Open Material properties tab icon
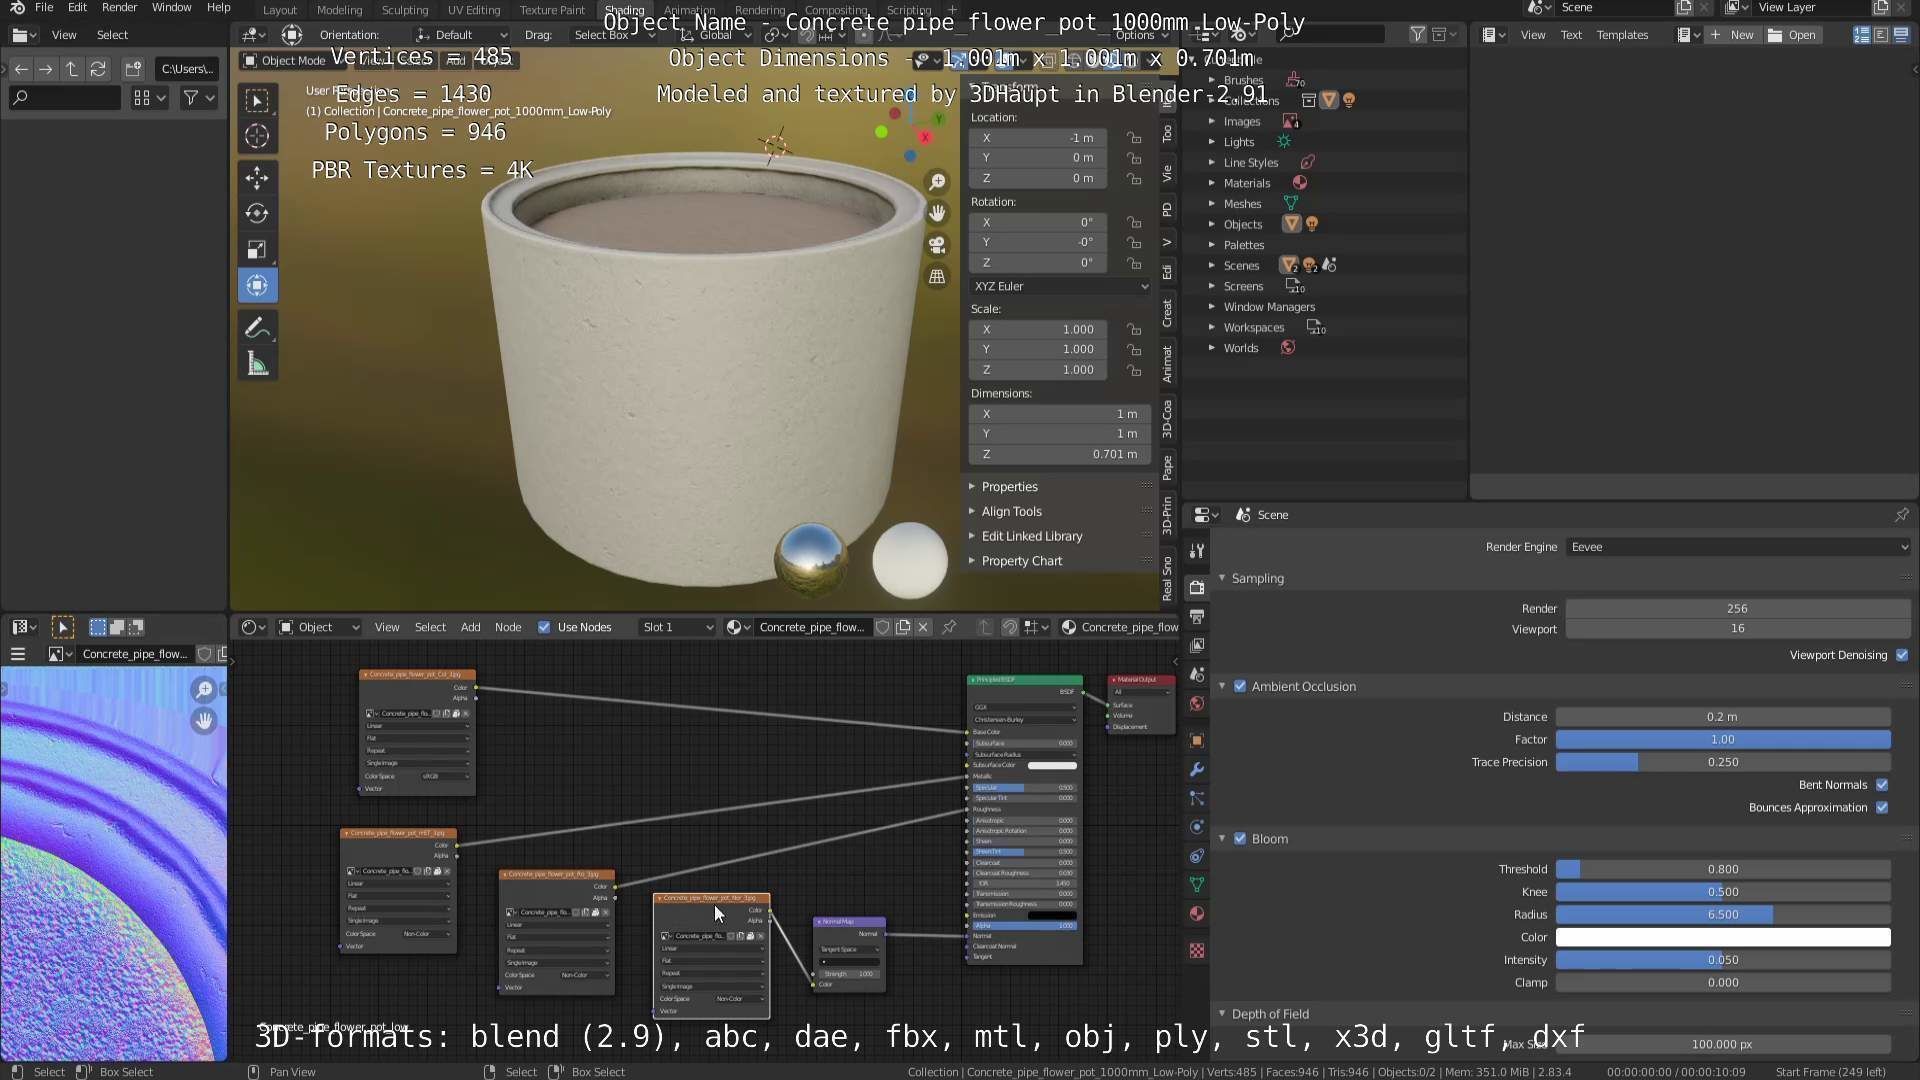Screen dimensions: 1920x1080 click(x=1197, y=914)
